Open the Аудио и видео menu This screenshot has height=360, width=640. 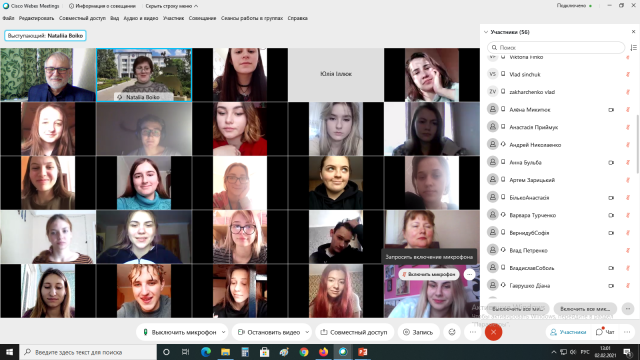141,18
